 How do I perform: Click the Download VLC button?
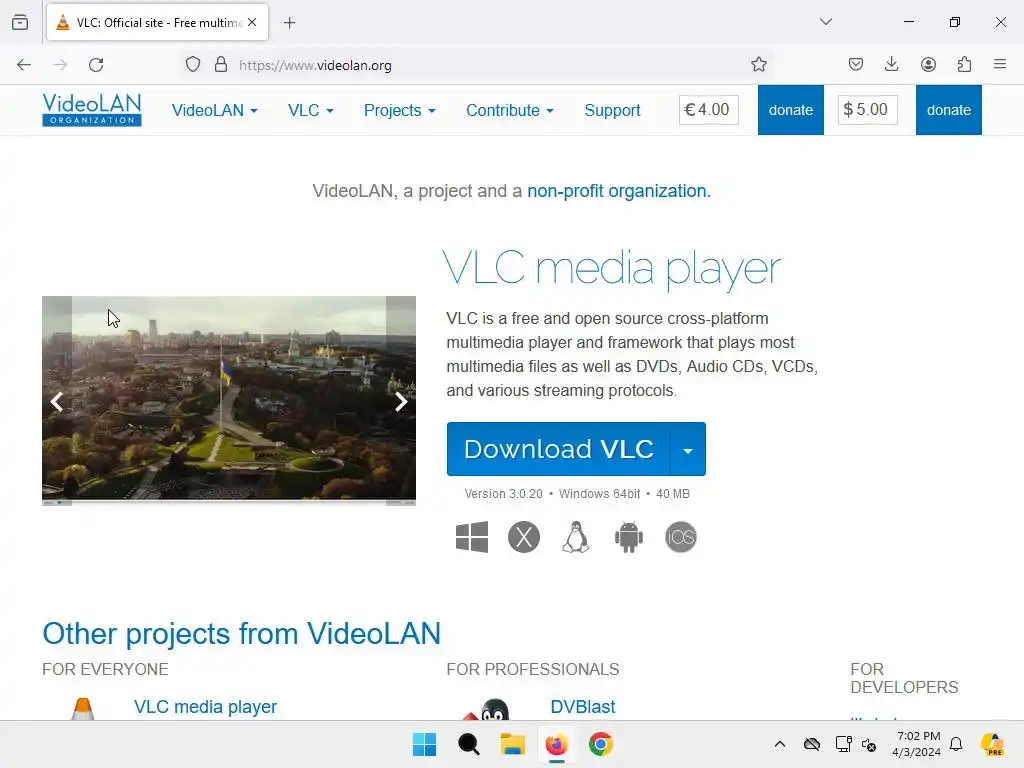click(558, 449)
